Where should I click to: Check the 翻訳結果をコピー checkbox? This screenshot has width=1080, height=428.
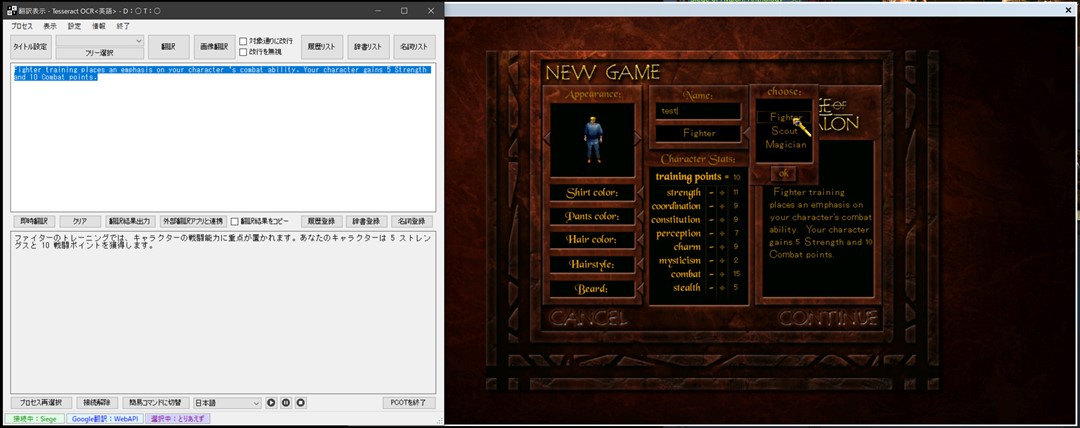click(x=235, y=221)
